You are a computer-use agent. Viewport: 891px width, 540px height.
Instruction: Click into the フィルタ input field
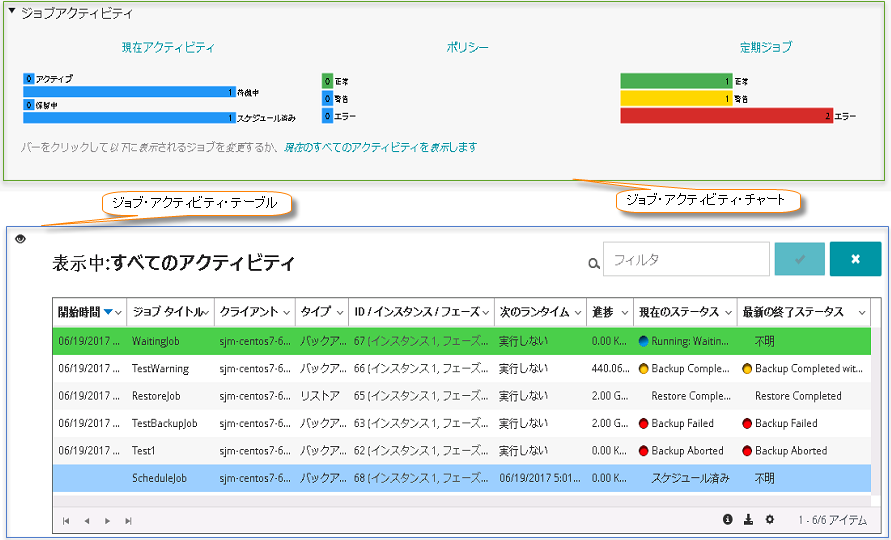(686, 259)
